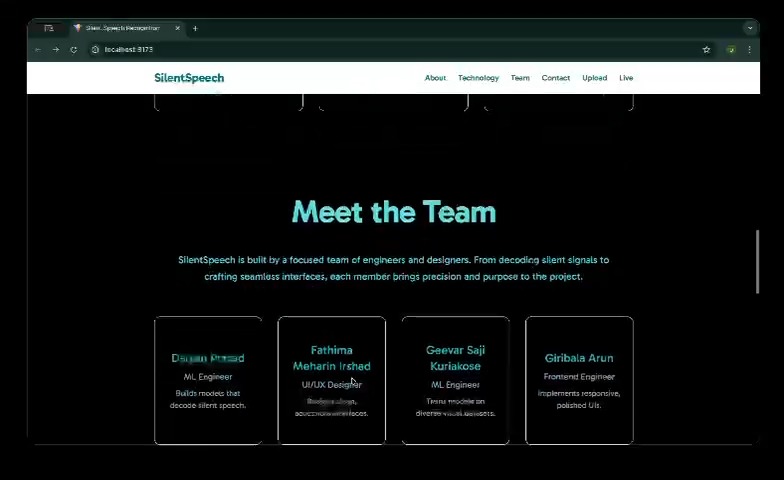Screen dimensions: 784x480
Task: Close the Silent Speech Recognition tab
Action: [x=178, y=28]
